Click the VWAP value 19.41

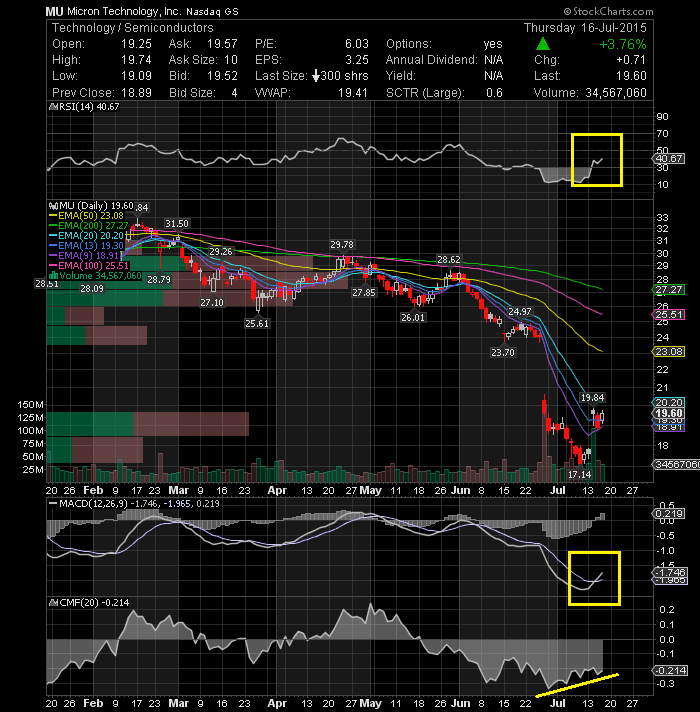(353, 93)
